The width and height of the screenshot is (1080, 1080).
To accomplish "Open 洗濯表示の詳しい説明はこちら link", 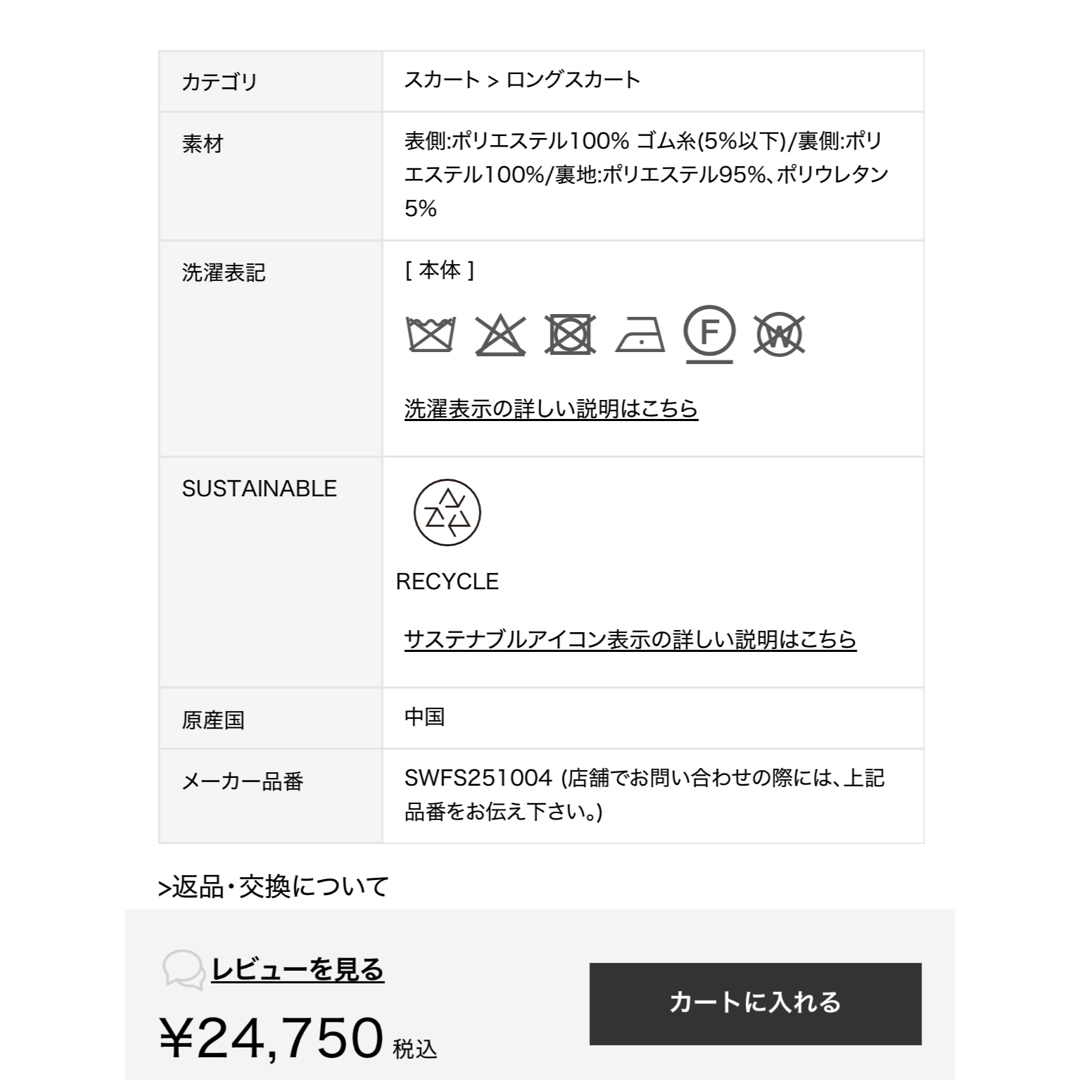I will 551,408.
